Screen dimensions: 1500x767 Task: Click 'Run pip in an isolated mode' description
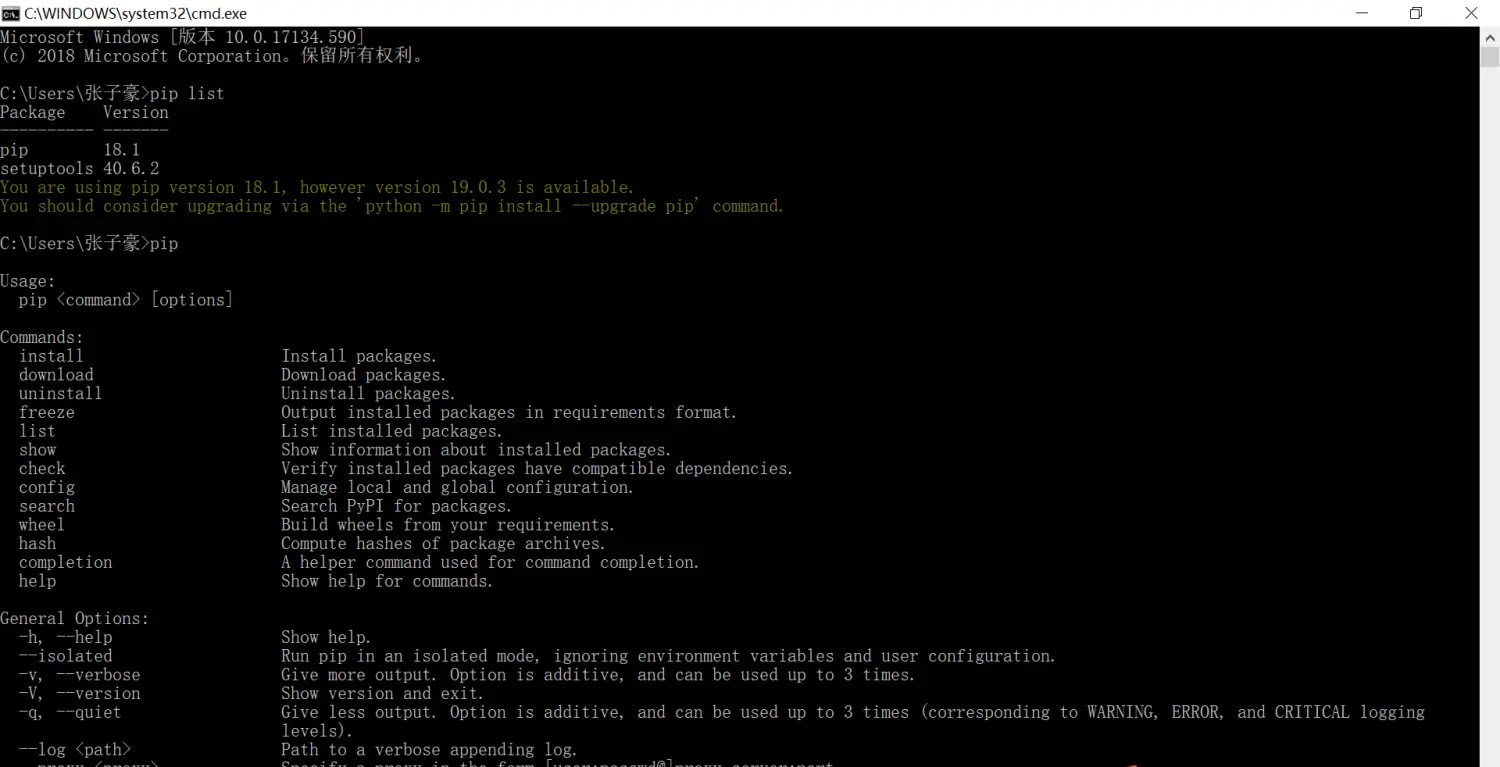click(668, 656)
